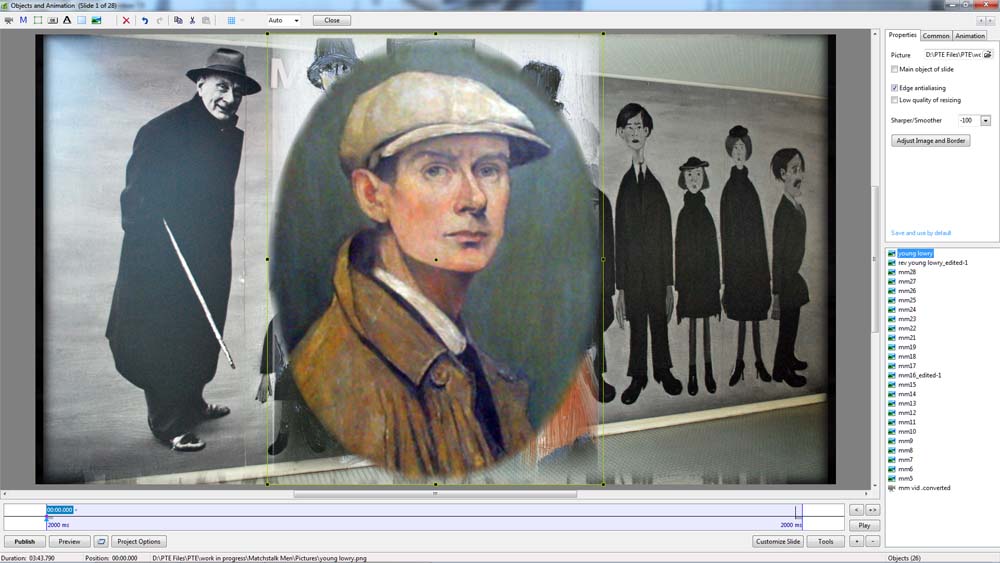The image size is (1000, 563).
Task: Click the horizontal scrollbar under the canvas
Action: point(435,494)
